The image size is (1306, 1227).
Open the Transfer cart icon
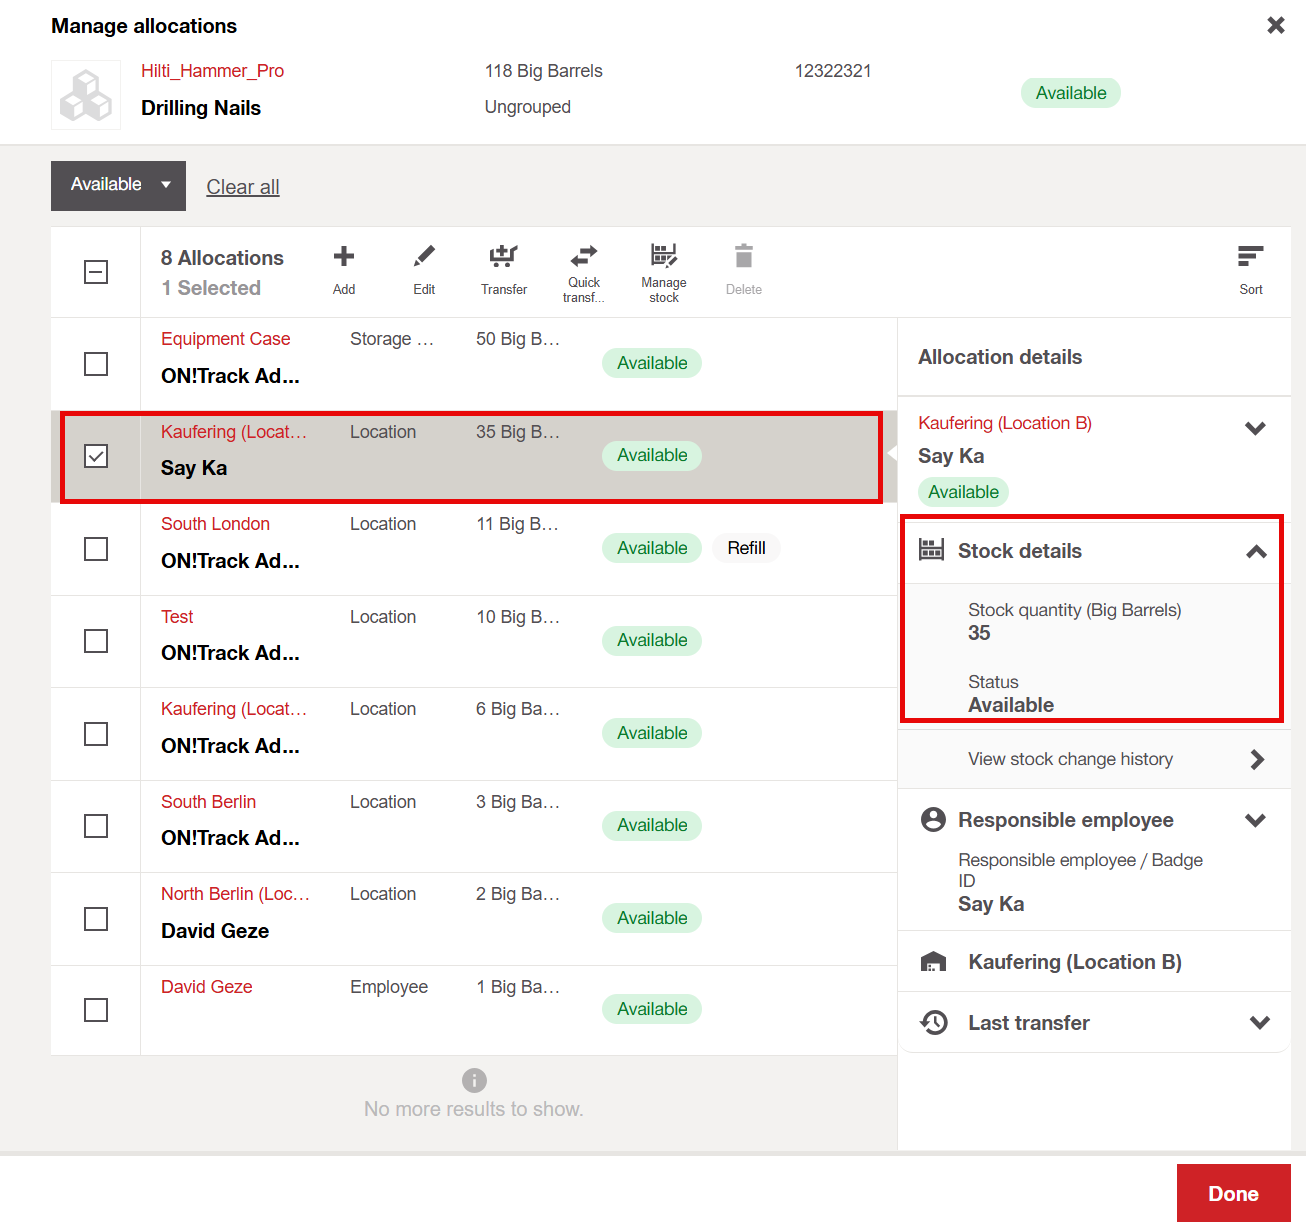click(x=503, y=258)
